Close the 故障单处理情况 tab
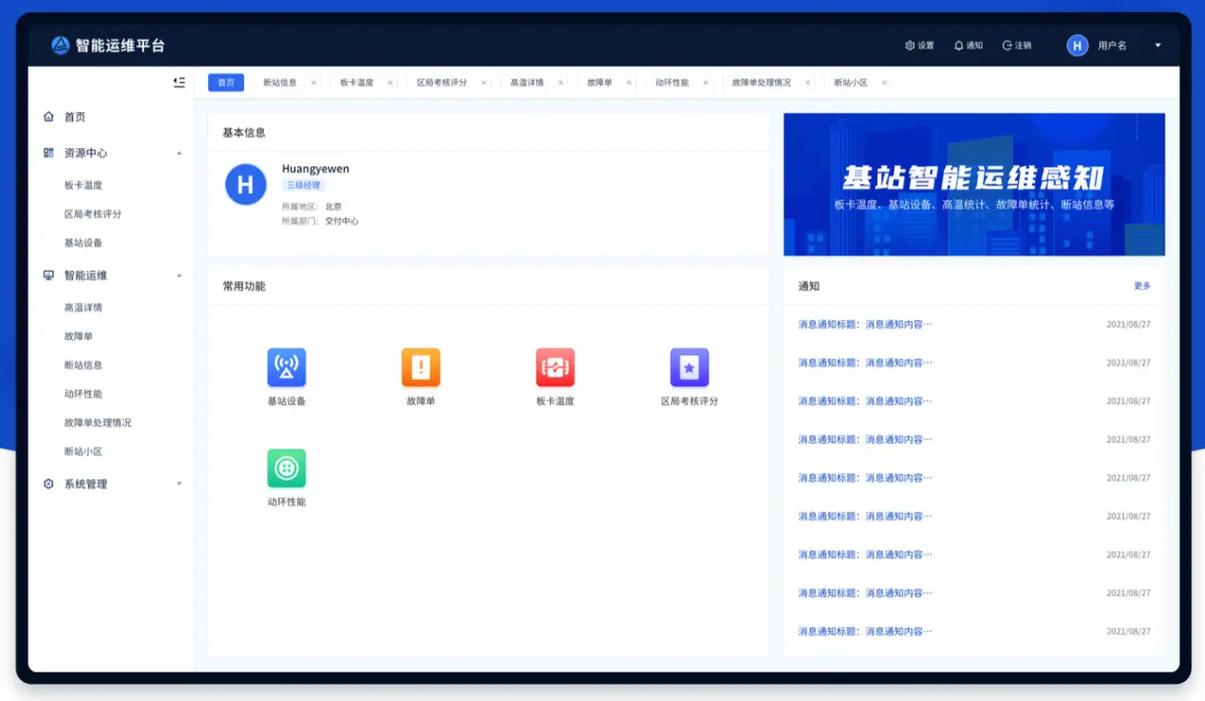 (x=807, y=83)
